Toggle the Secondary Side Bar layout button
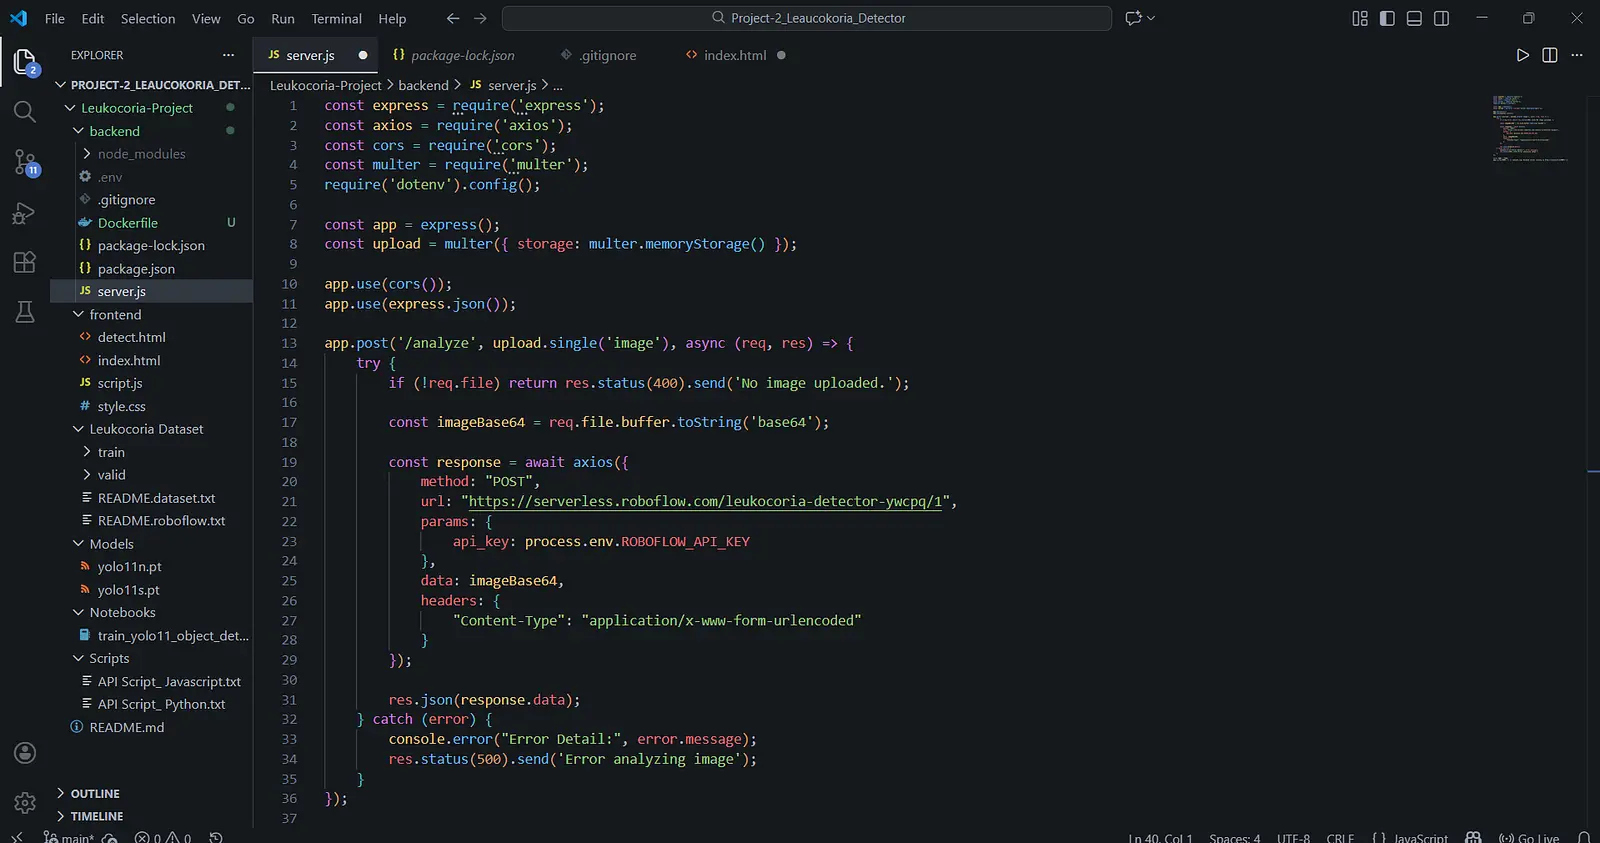Image resolution: width=1600 pixels, height=843 pixels. [x=1441, y=18]
